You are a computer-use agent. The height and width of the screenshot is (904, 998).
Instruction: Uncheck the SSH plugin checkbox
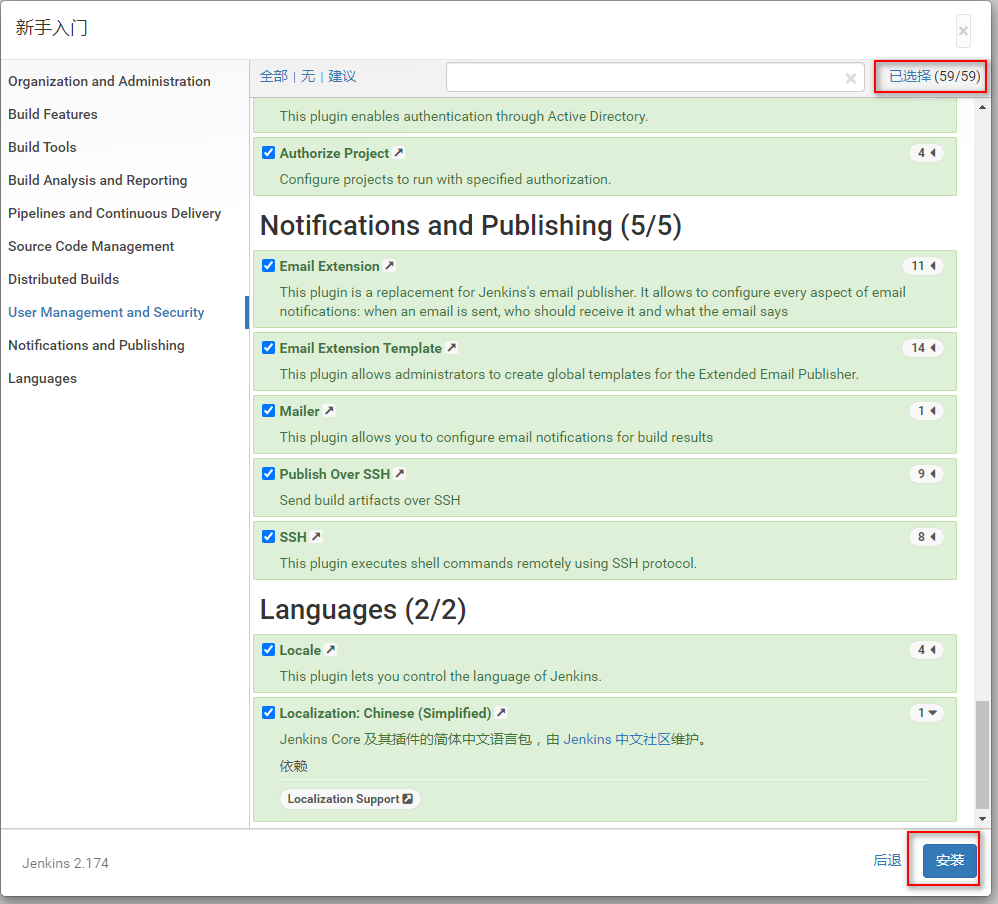click(x=269, y=537)
